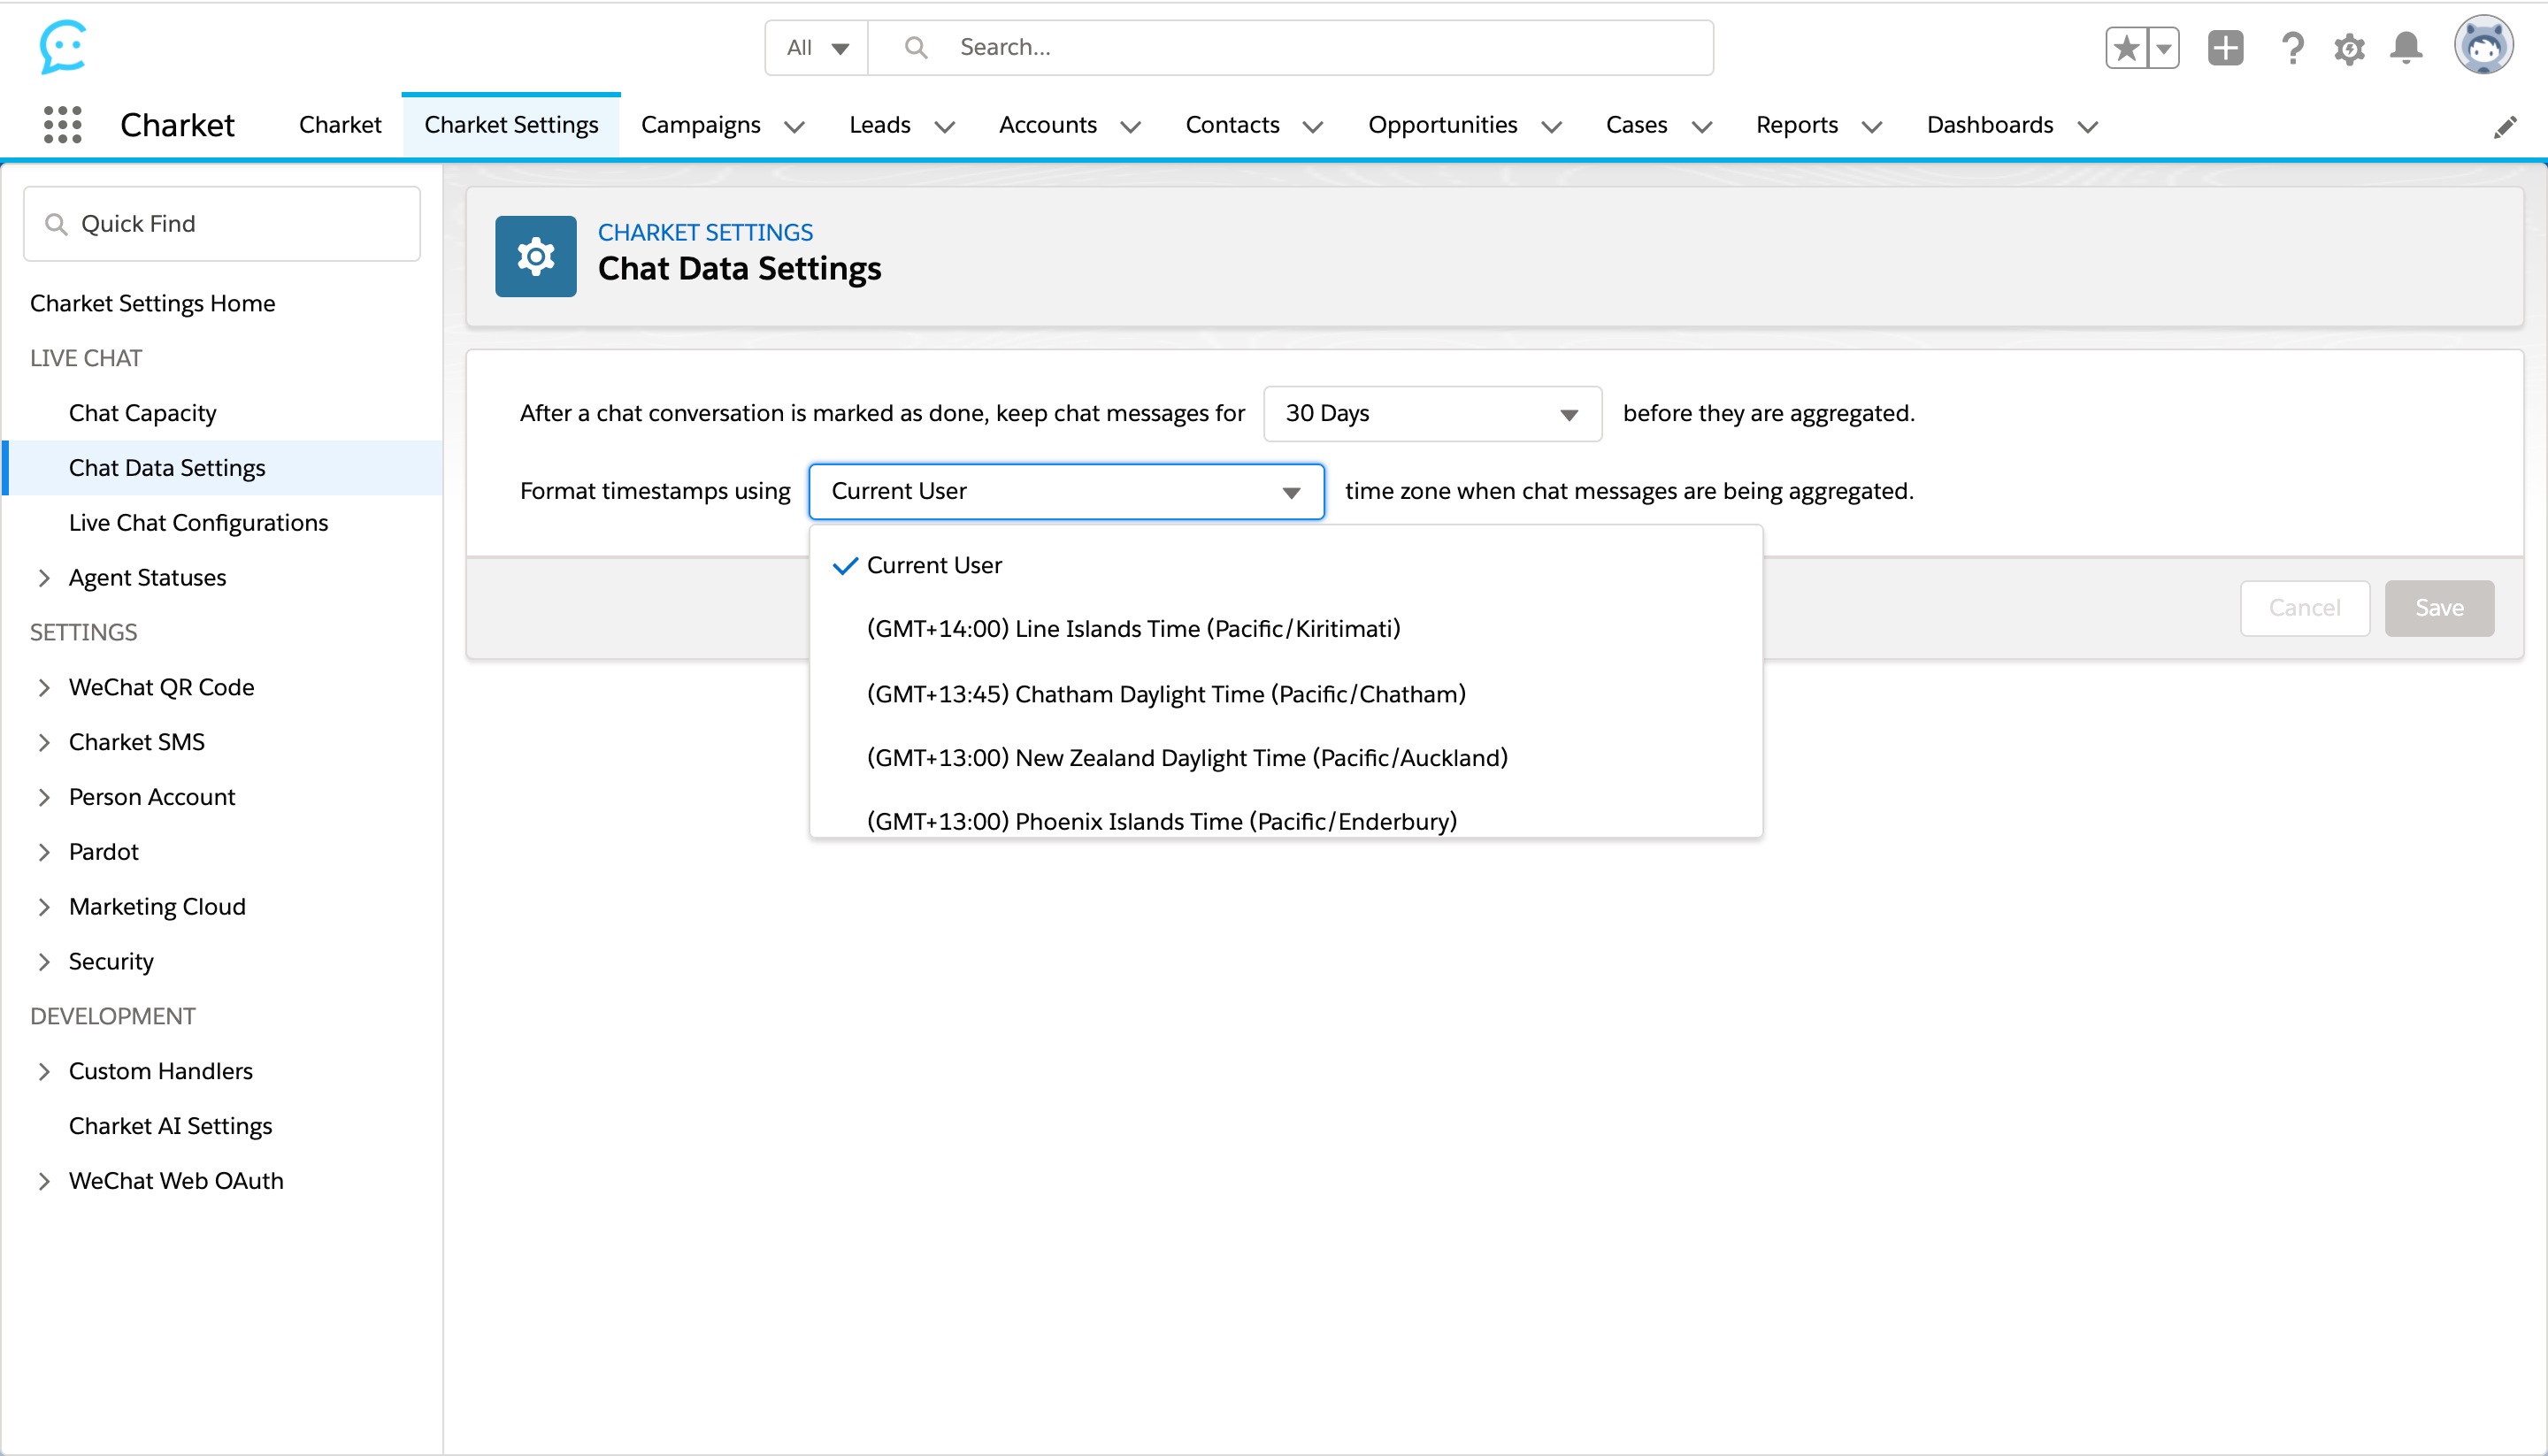The height and width of the screenshot is (1456, 2548).
Task: Open Chat Capacity in the sidebar
Action: 143,413
